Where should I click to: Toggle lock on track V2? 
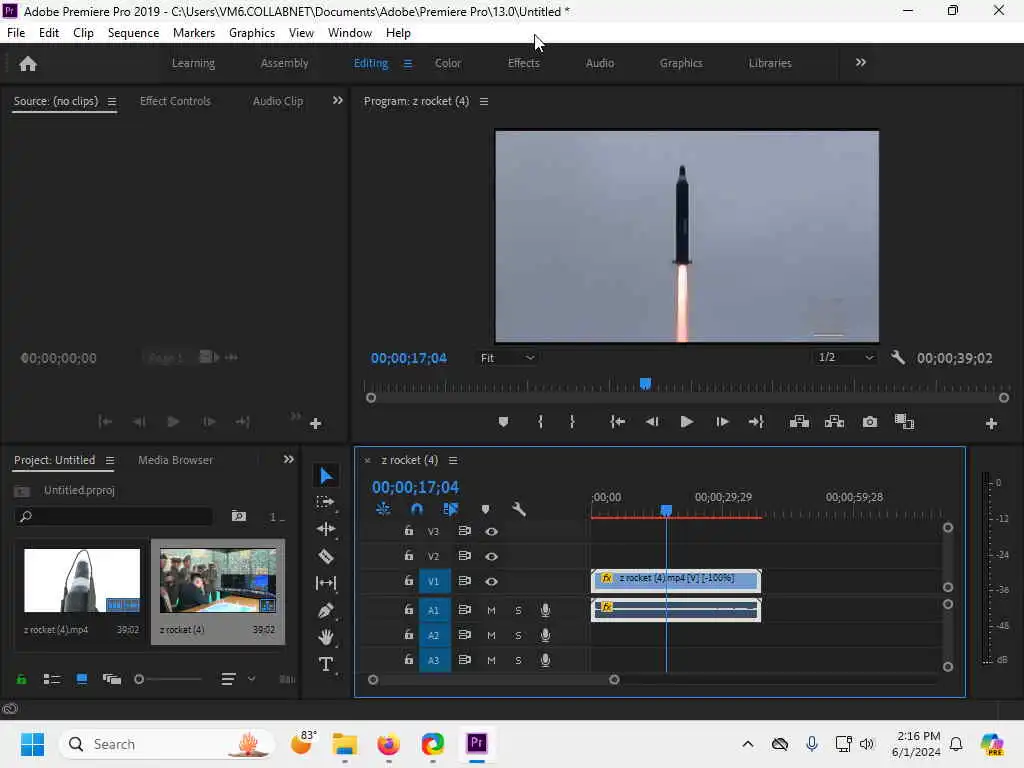[x=408, y=556]
